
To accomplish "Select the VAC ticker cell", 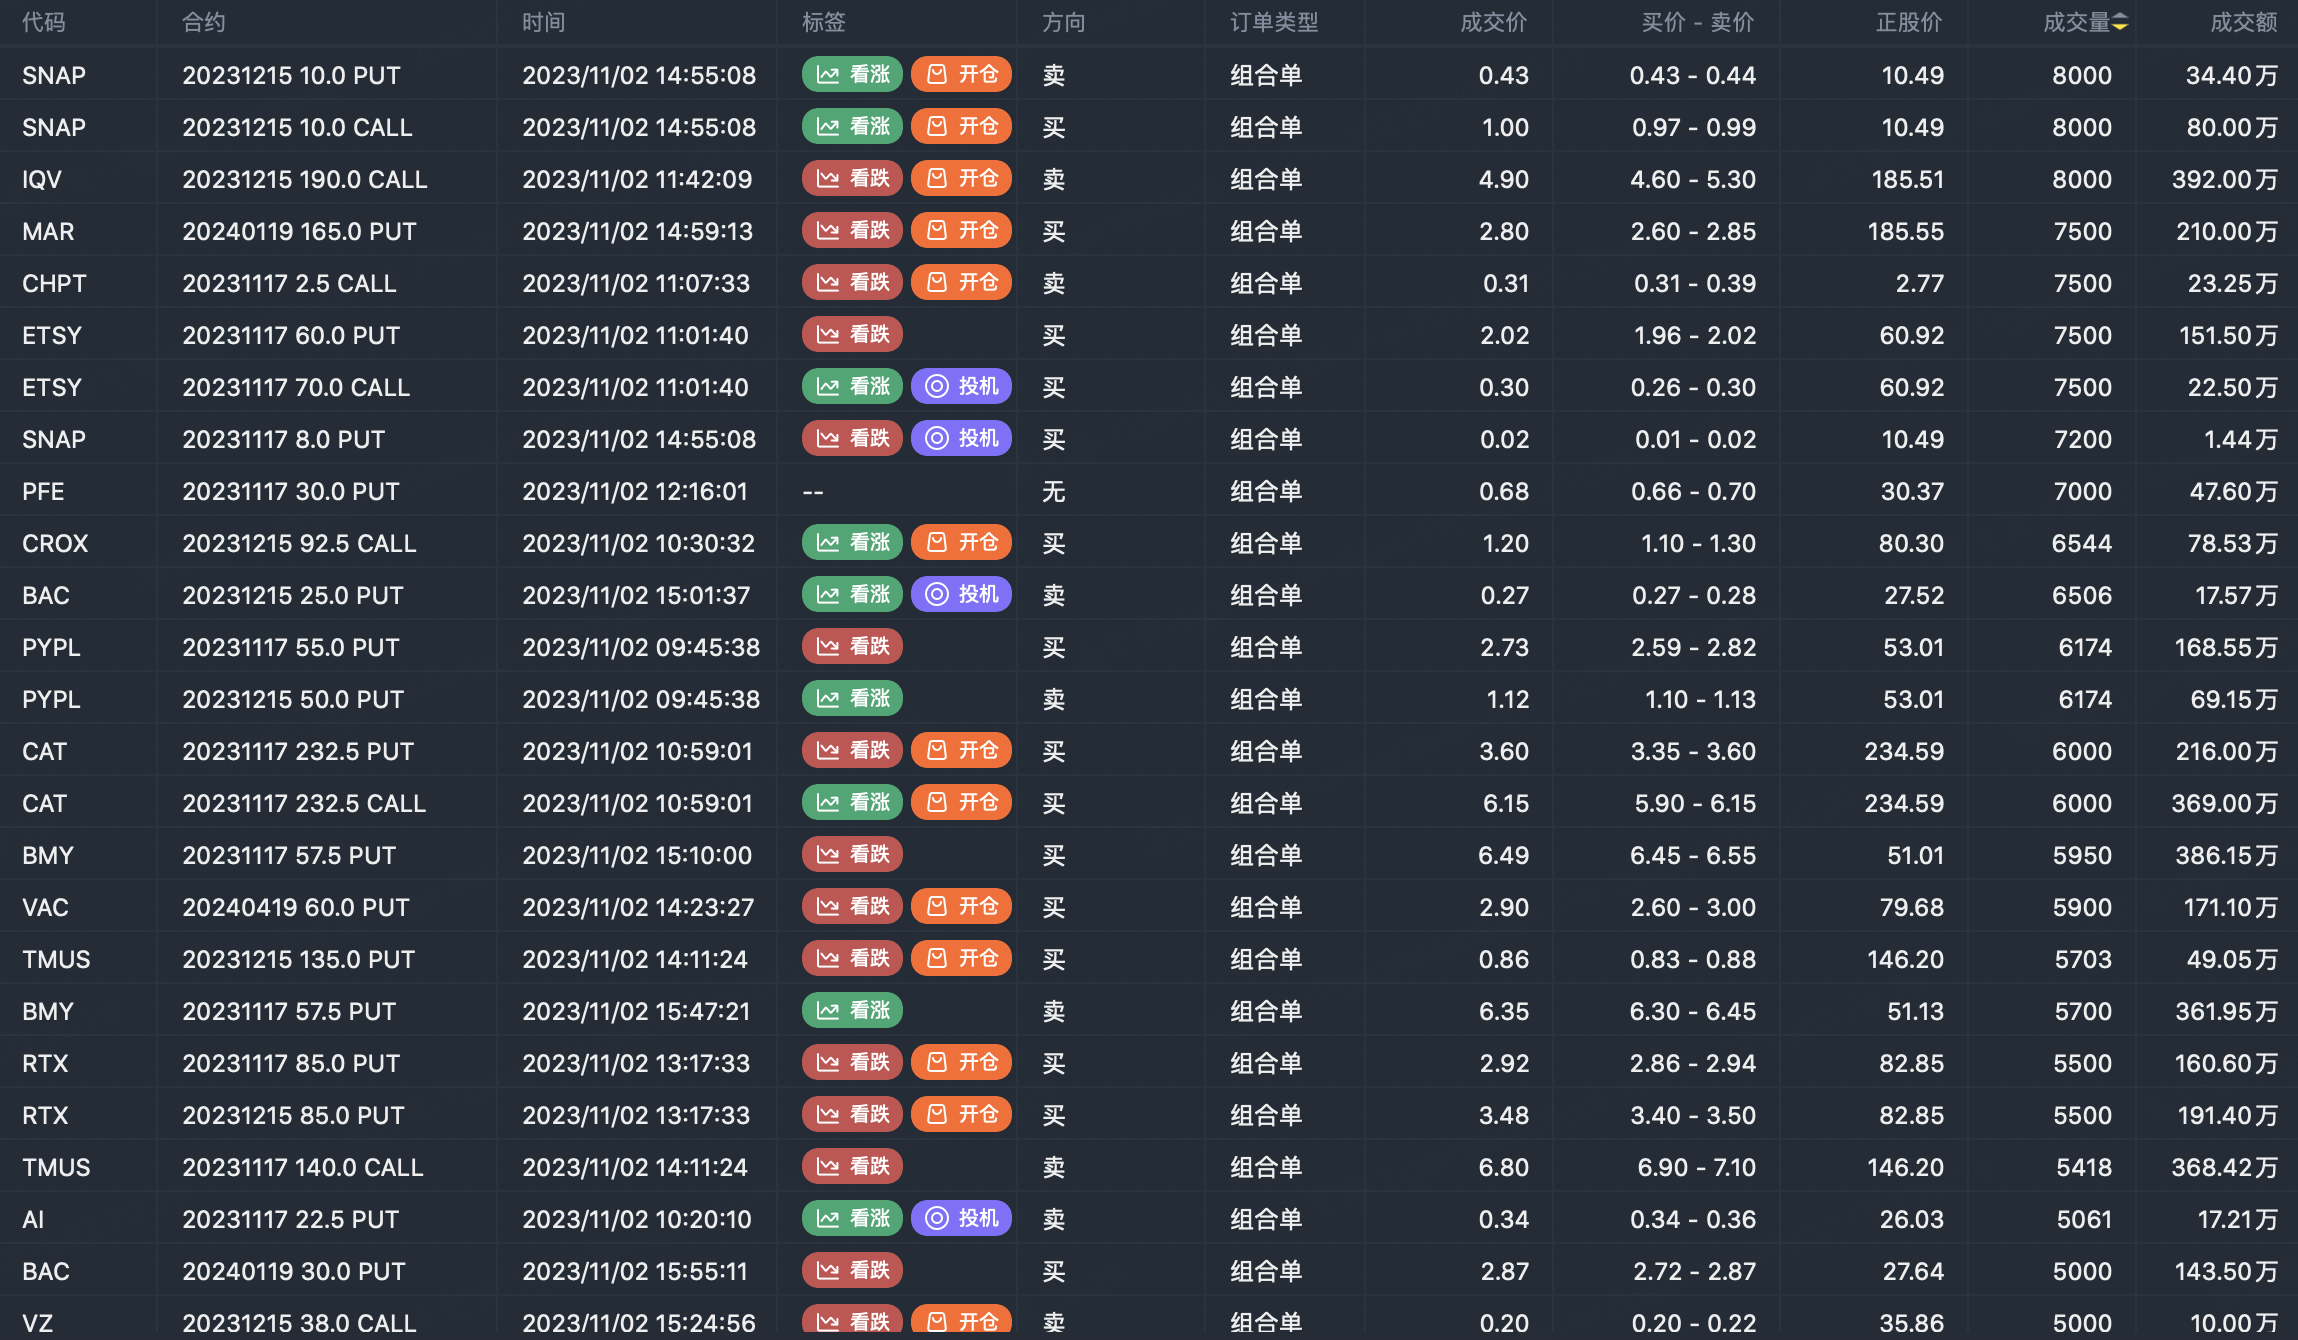I will pos(45,908).
